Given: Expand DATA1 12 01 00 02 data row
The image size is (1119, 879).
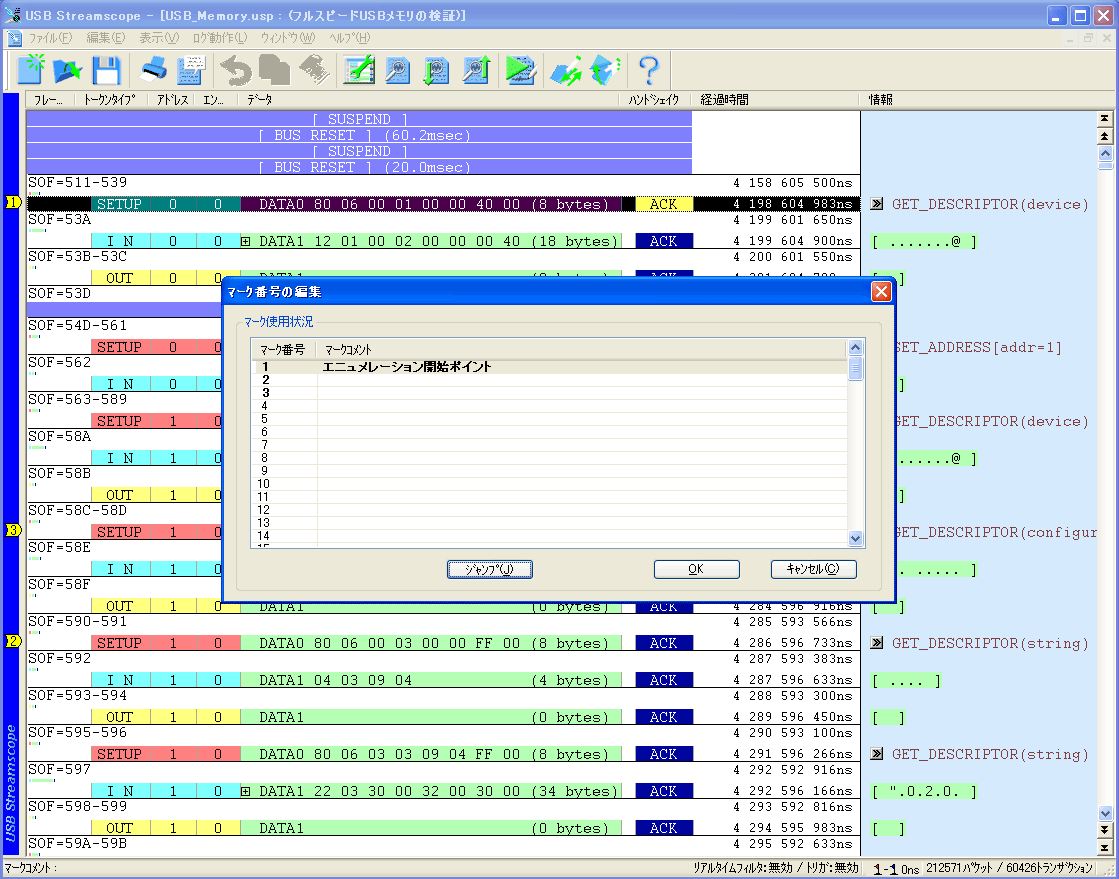Looking at the screenshot, I should click(245, 241).
